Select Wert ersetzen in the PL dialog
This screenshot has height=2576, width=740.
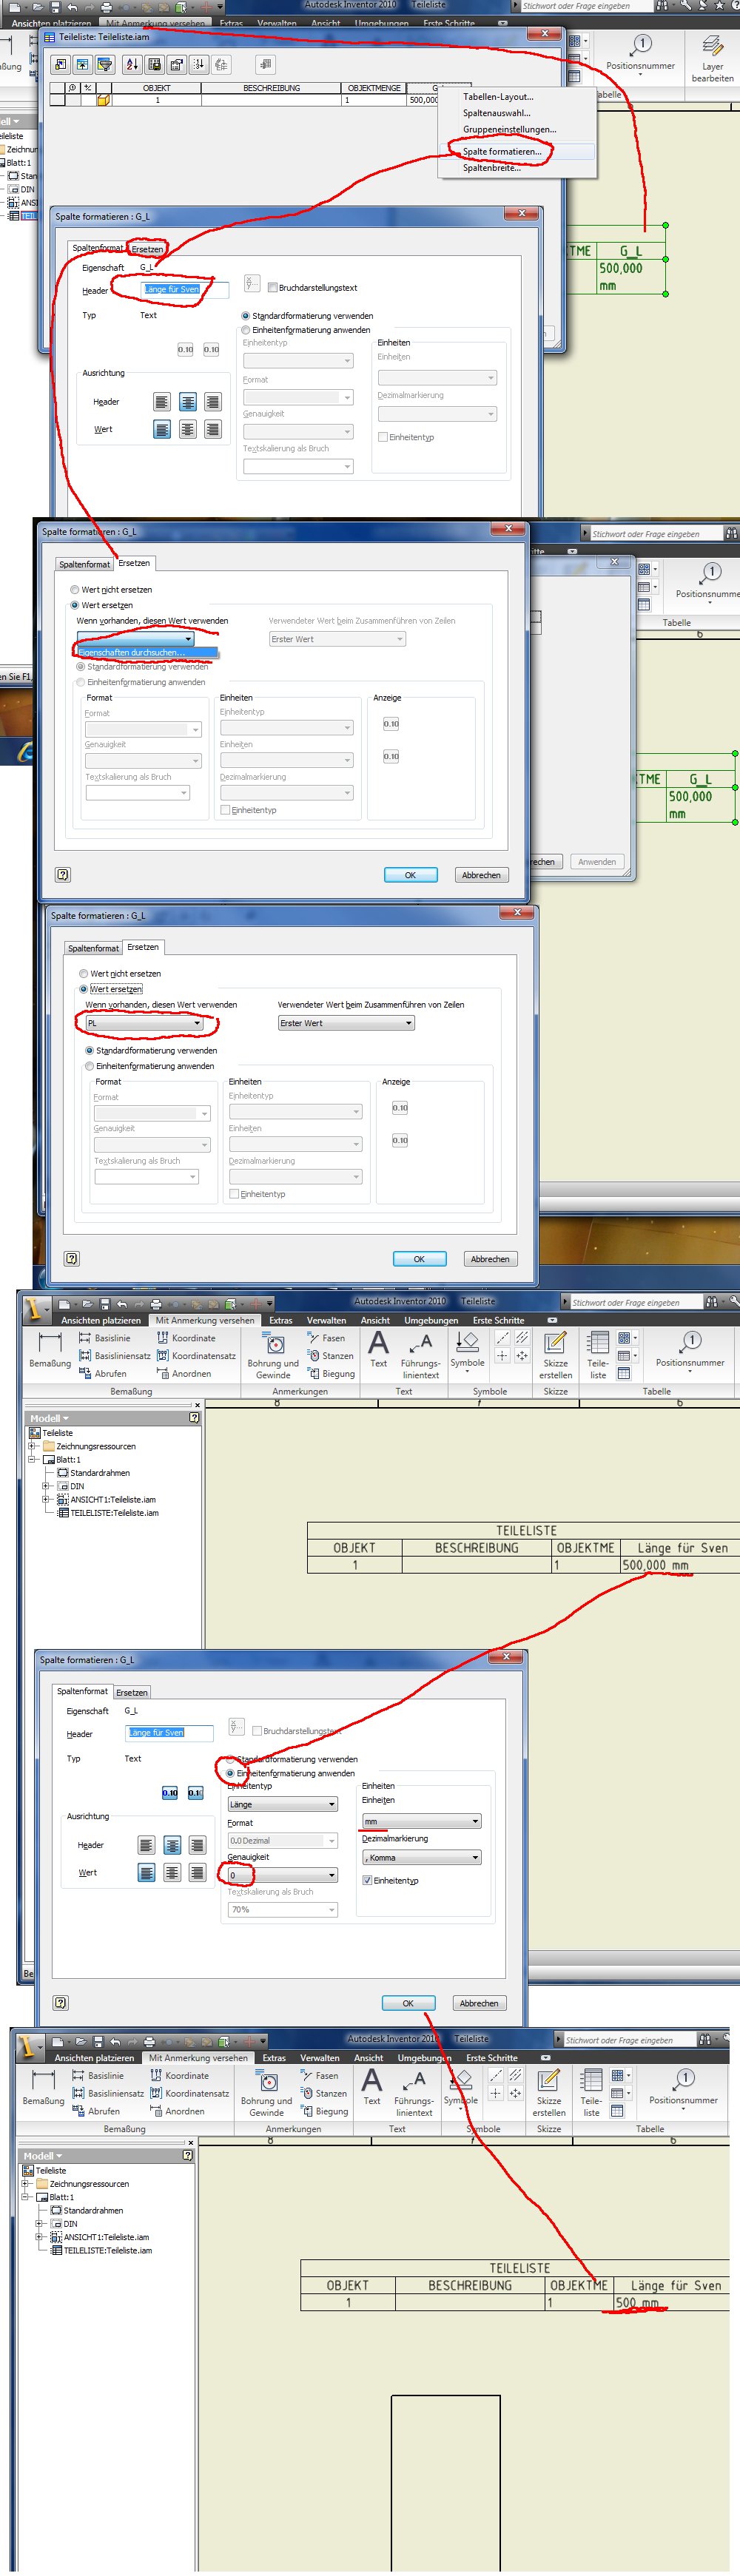[84, 989]
